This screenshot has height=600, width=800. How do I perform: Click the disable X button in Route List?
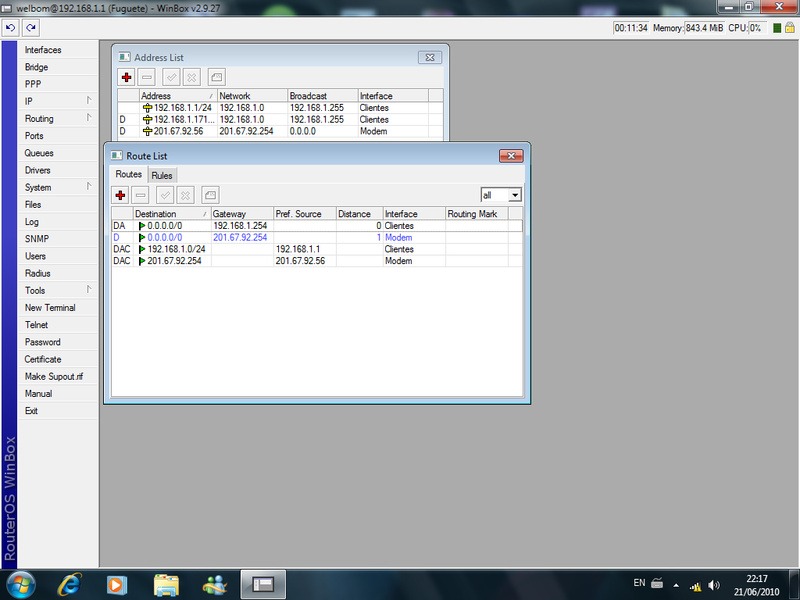[185, 195]
